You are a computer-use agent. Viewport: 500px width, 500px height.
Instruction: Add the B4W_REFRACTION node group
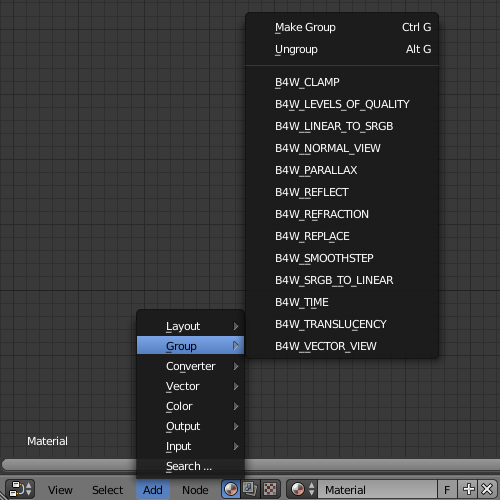coord(342,214)
